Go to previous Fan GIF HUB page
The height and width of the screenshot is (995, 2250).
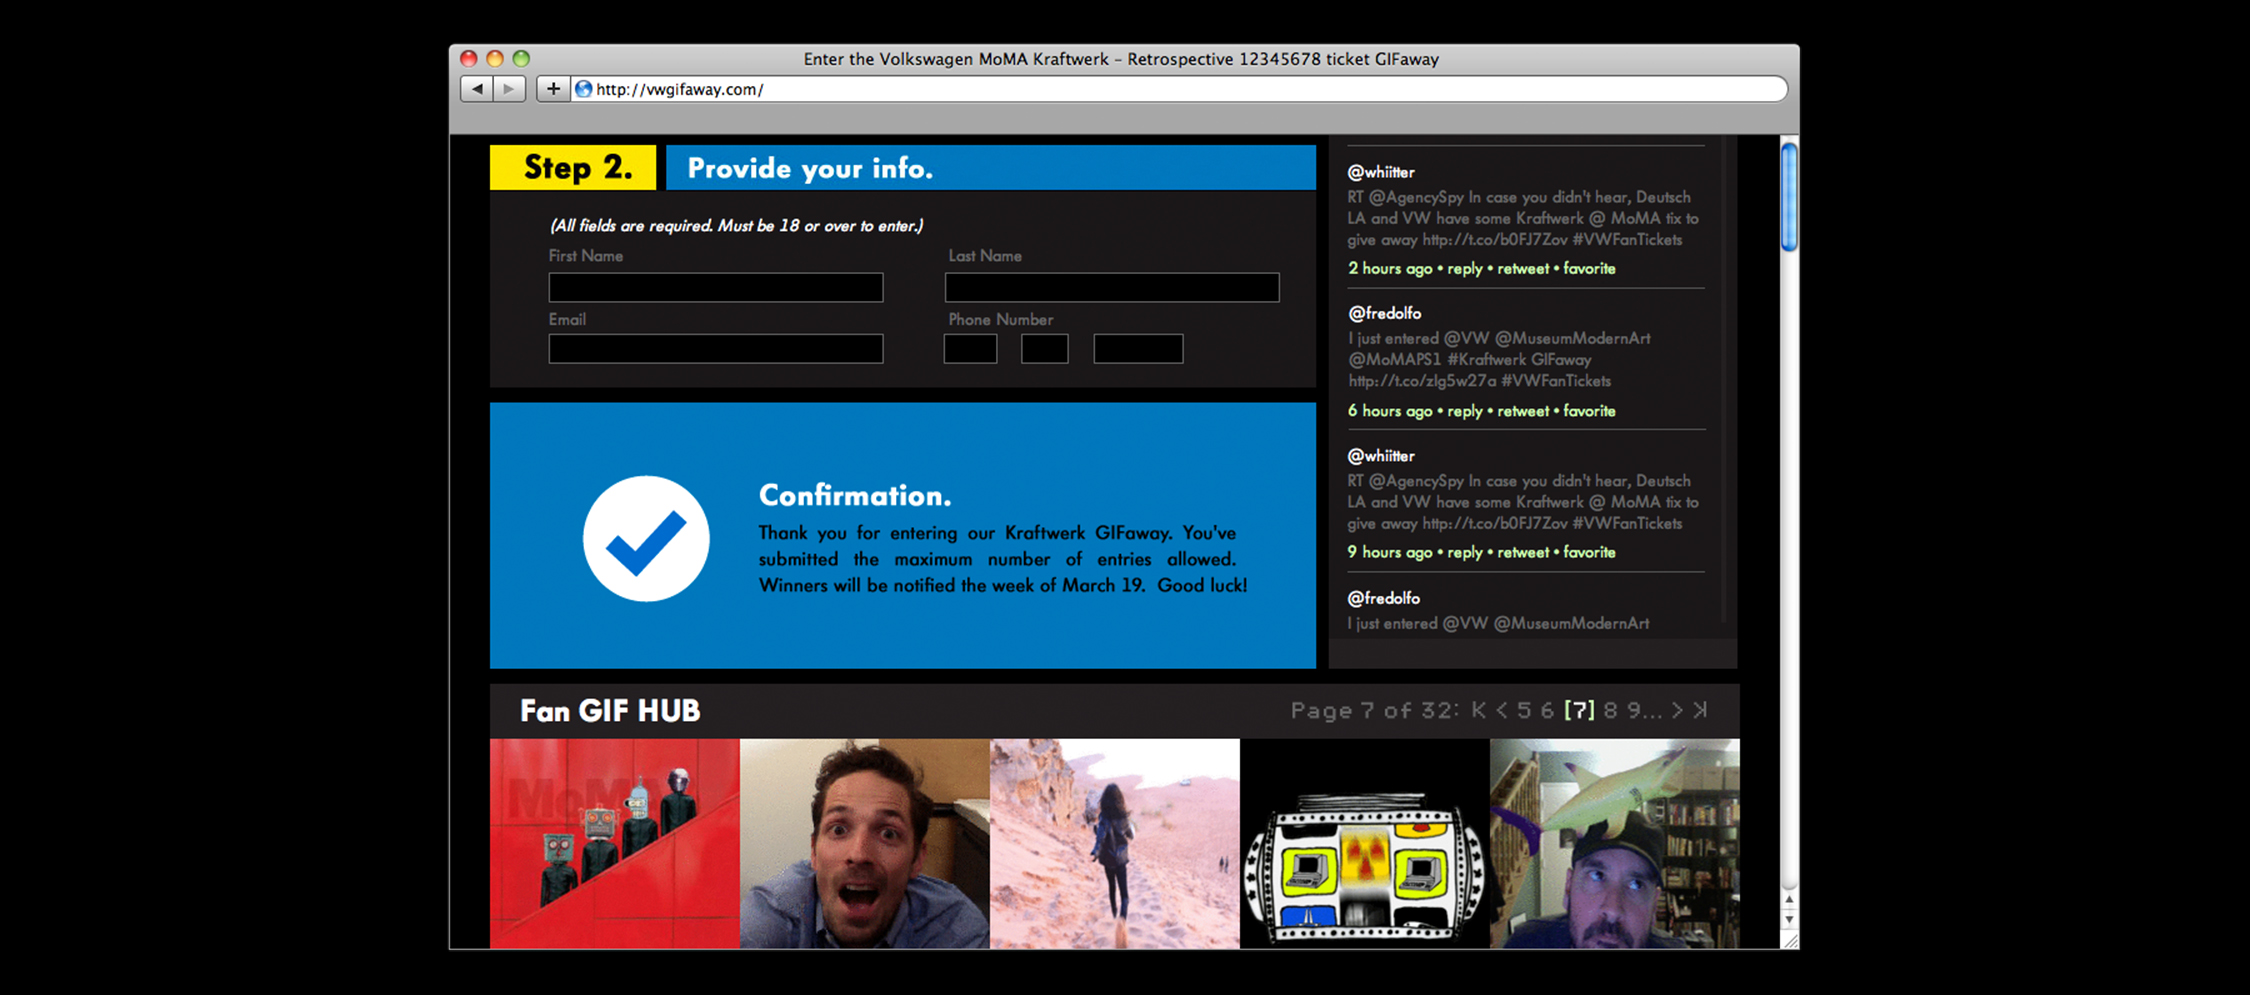tap(1502, 710)
